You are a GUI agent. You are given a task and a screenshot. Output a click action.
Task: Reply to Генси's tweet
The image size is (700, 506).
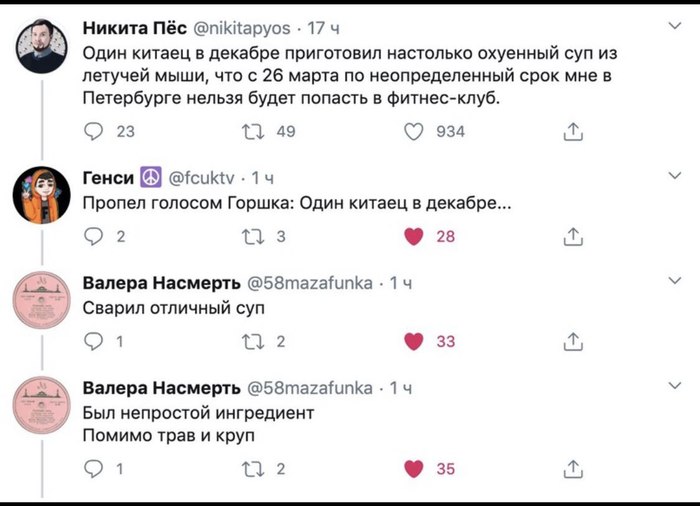pos(92,237)
